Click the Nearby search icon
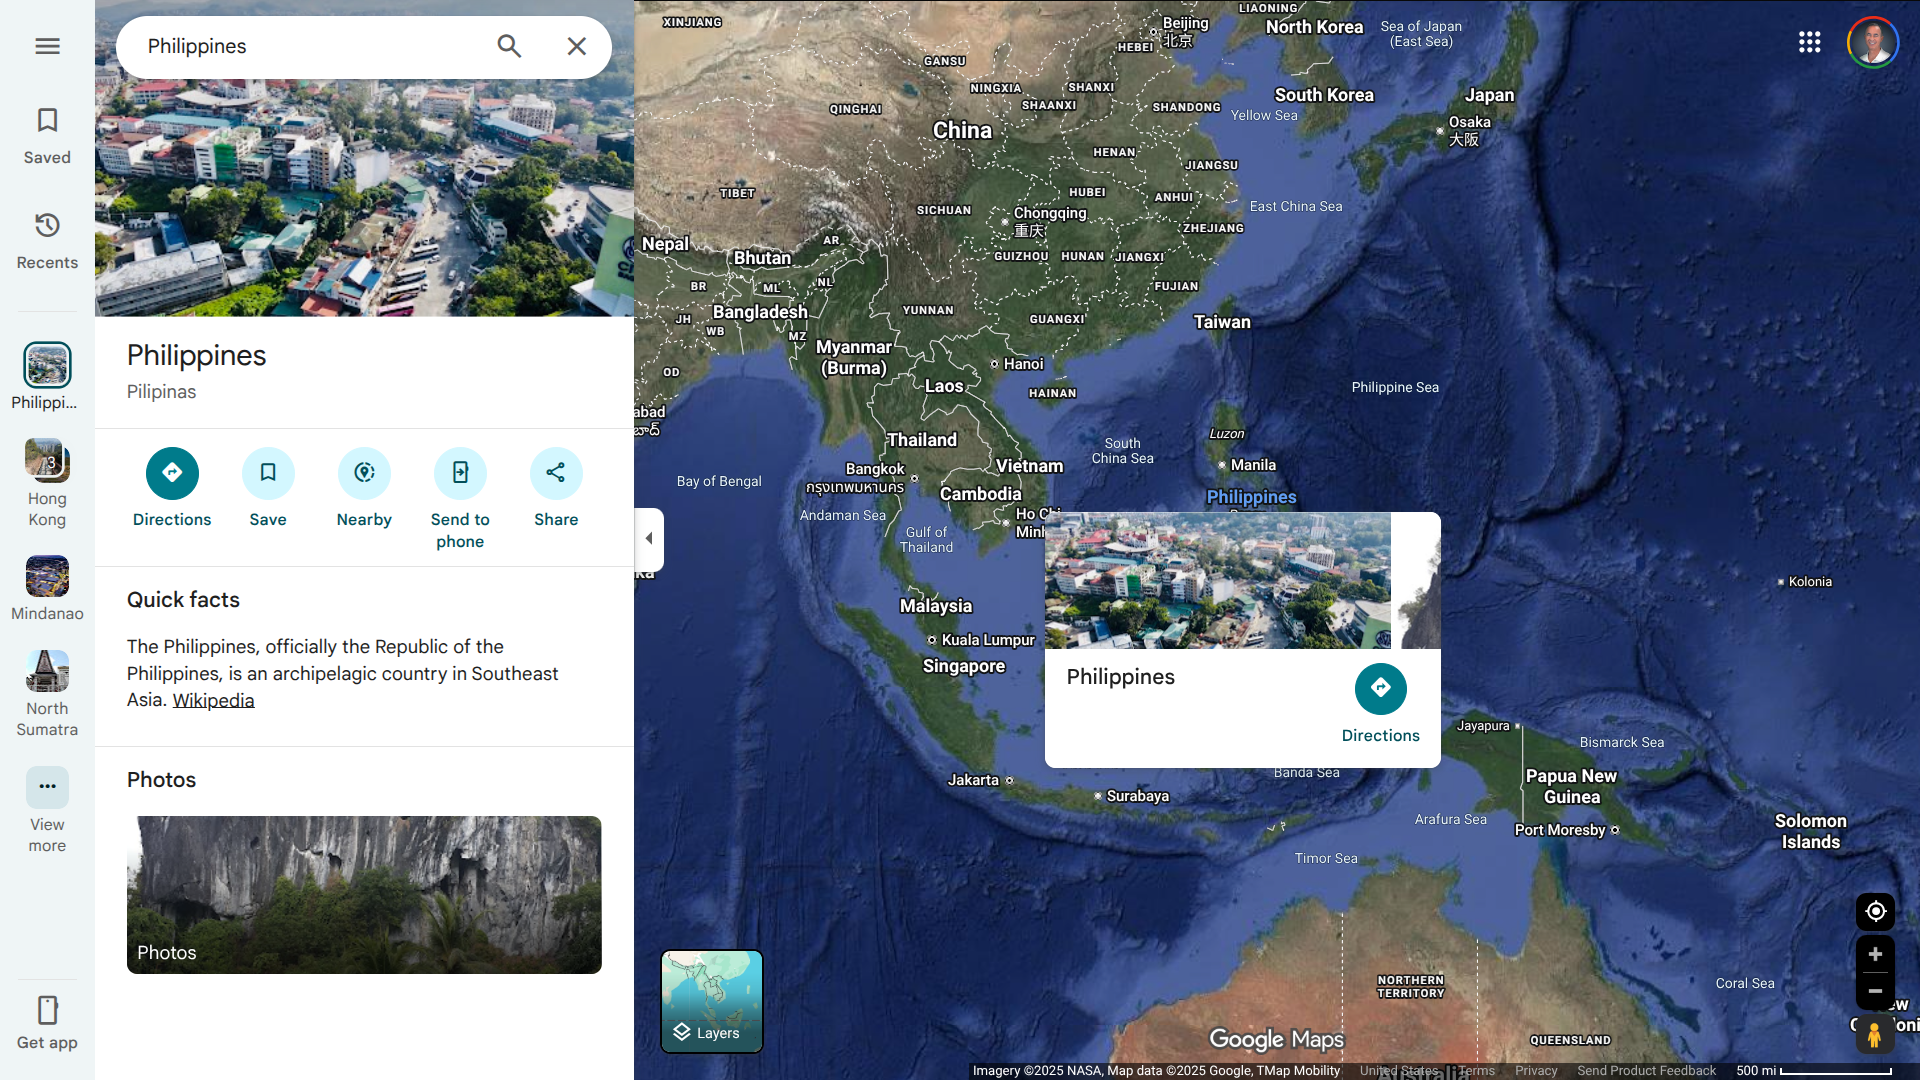This screenshot has height=1080, width=1920. click(364, 473)
